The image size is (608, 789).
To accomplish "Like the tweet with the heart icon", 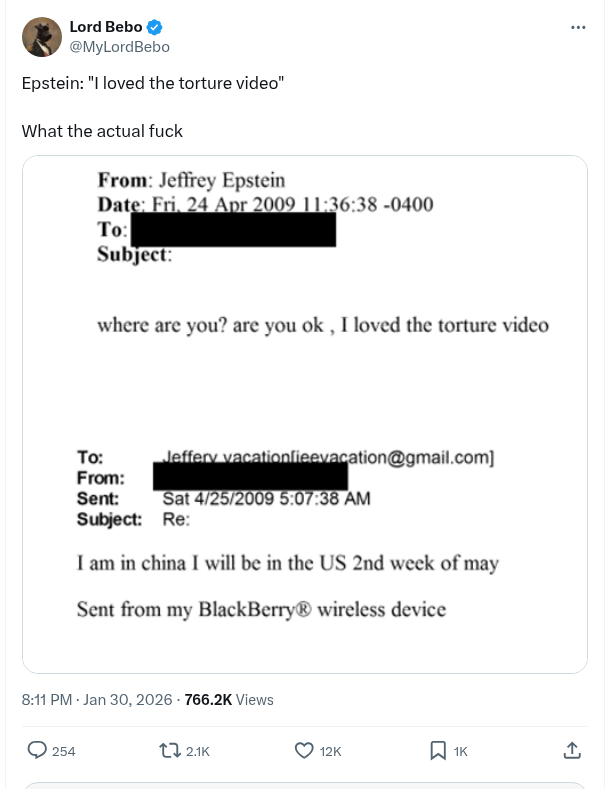I will coord(304,750).
